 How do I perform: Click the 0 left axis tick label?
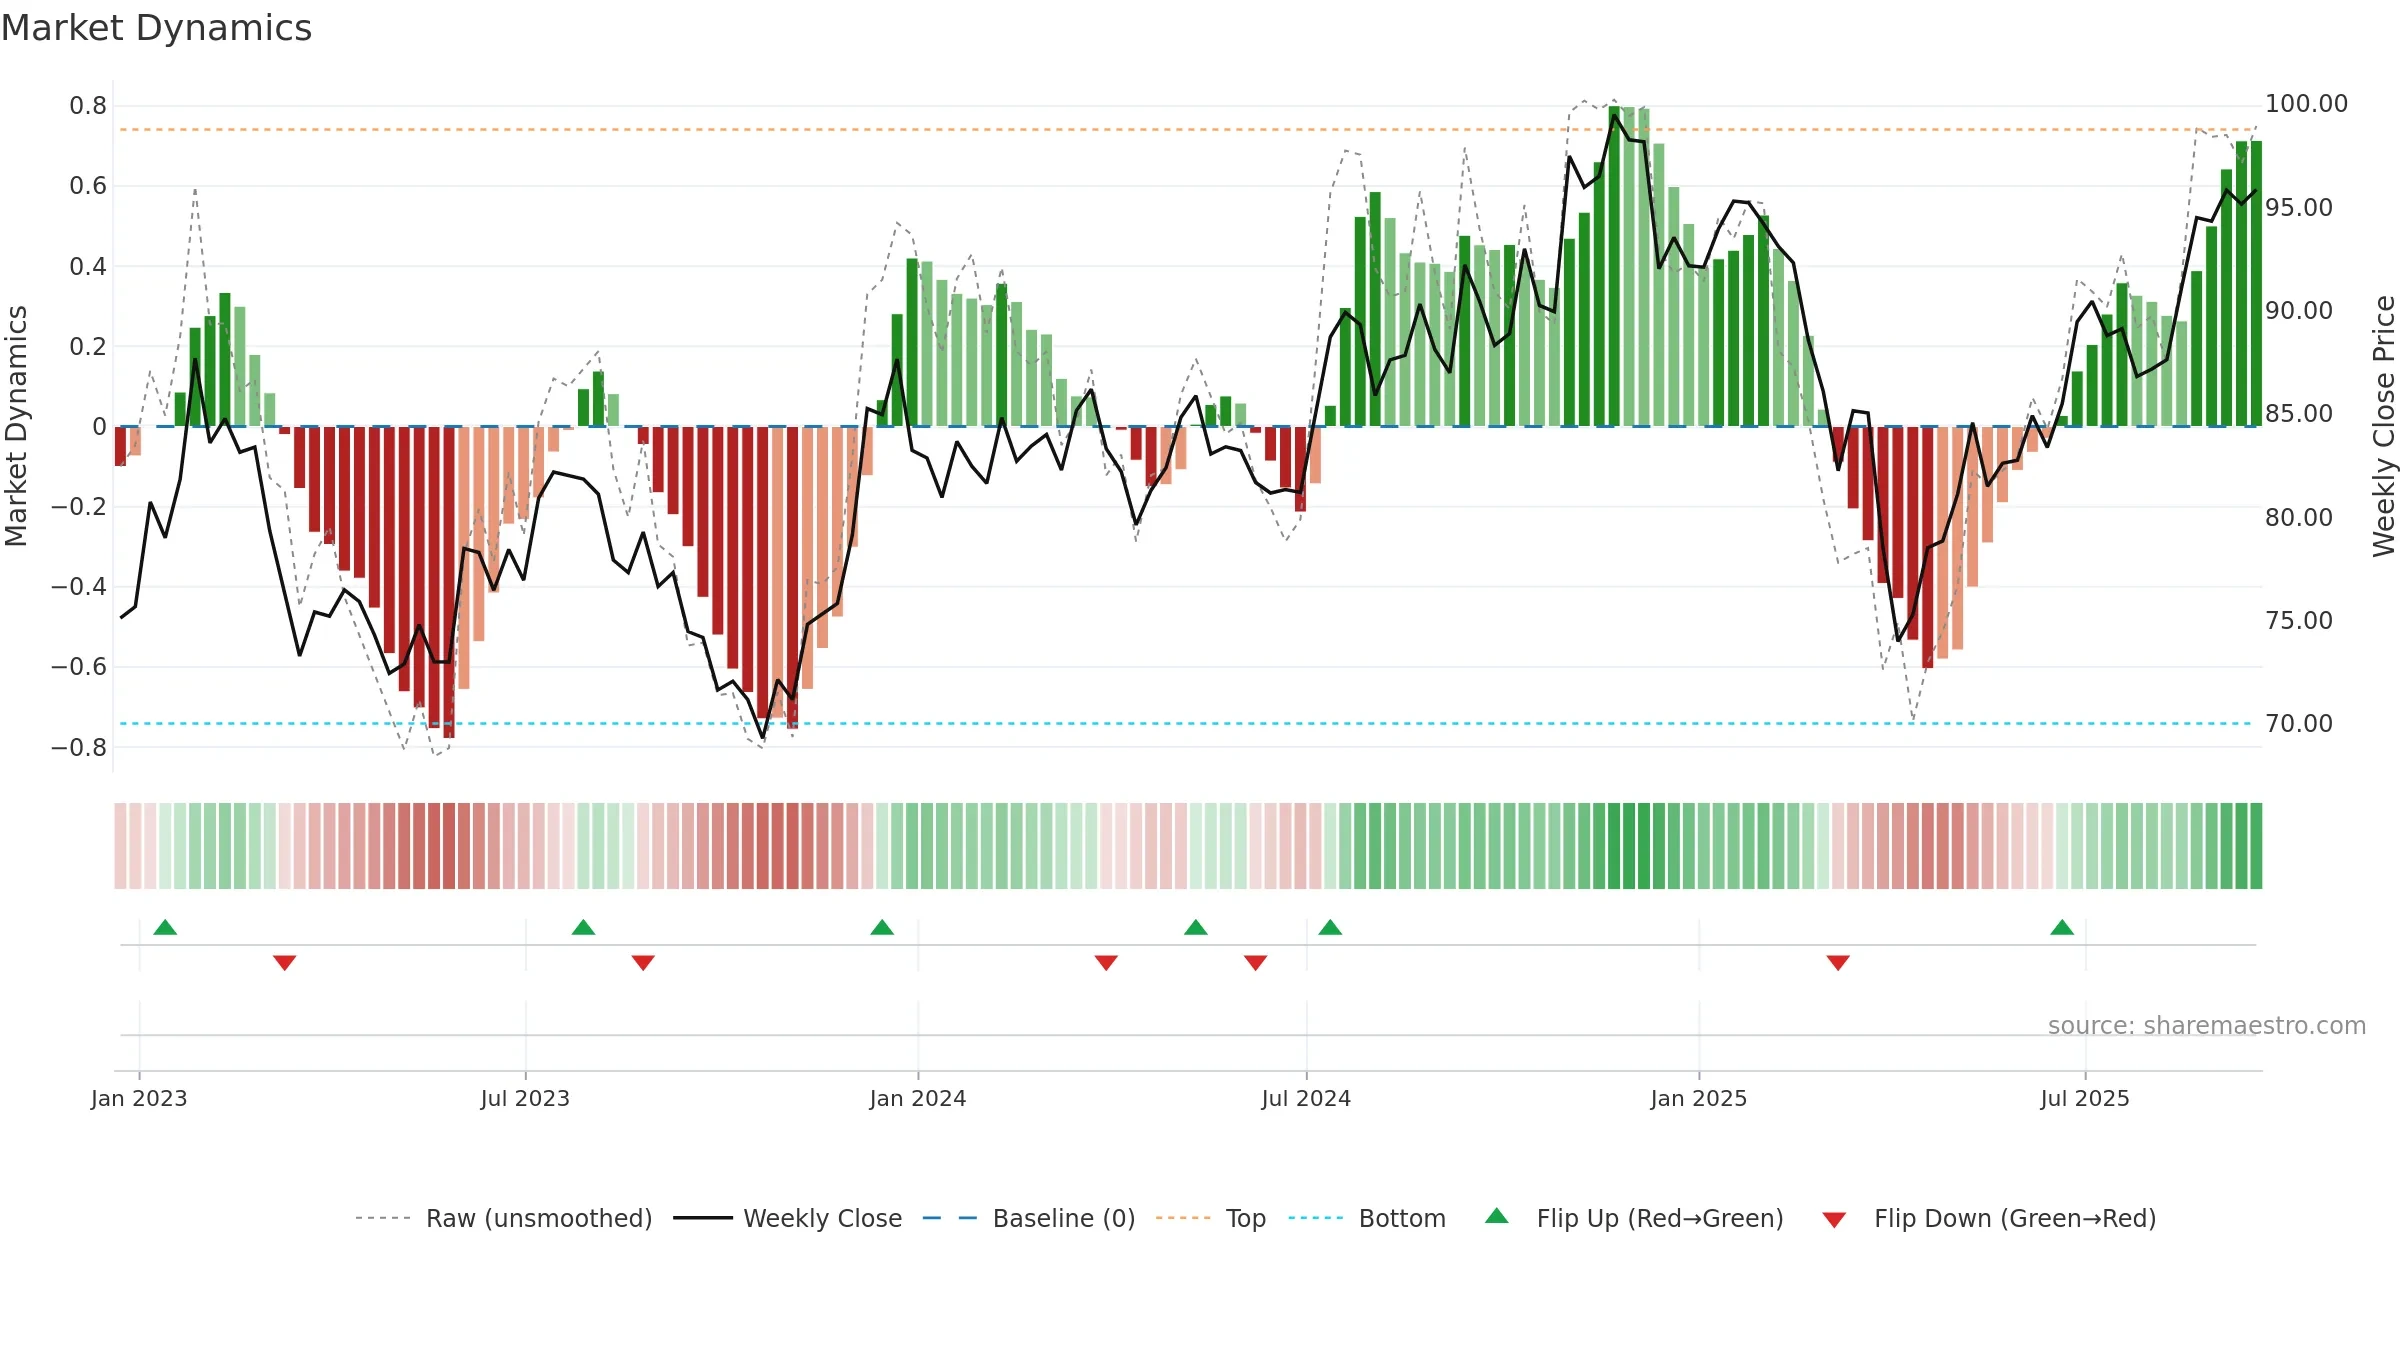point(99,427)
